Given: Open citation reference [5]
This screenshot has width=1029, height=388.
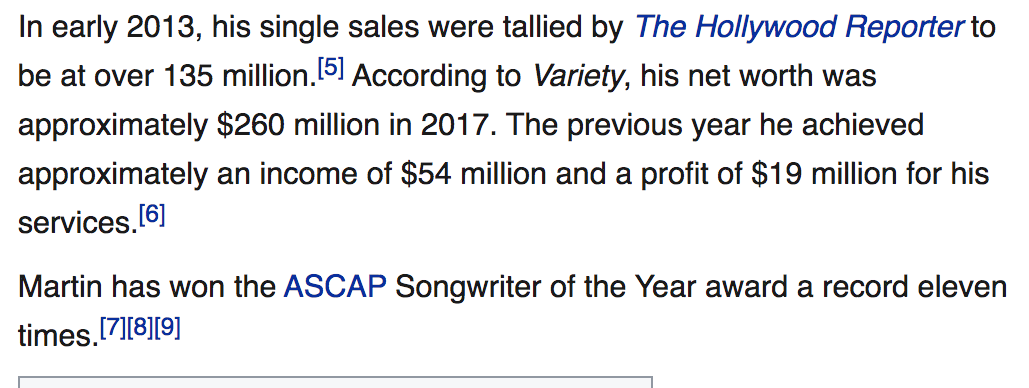Looking at the screenshot, I should (331, 68).
